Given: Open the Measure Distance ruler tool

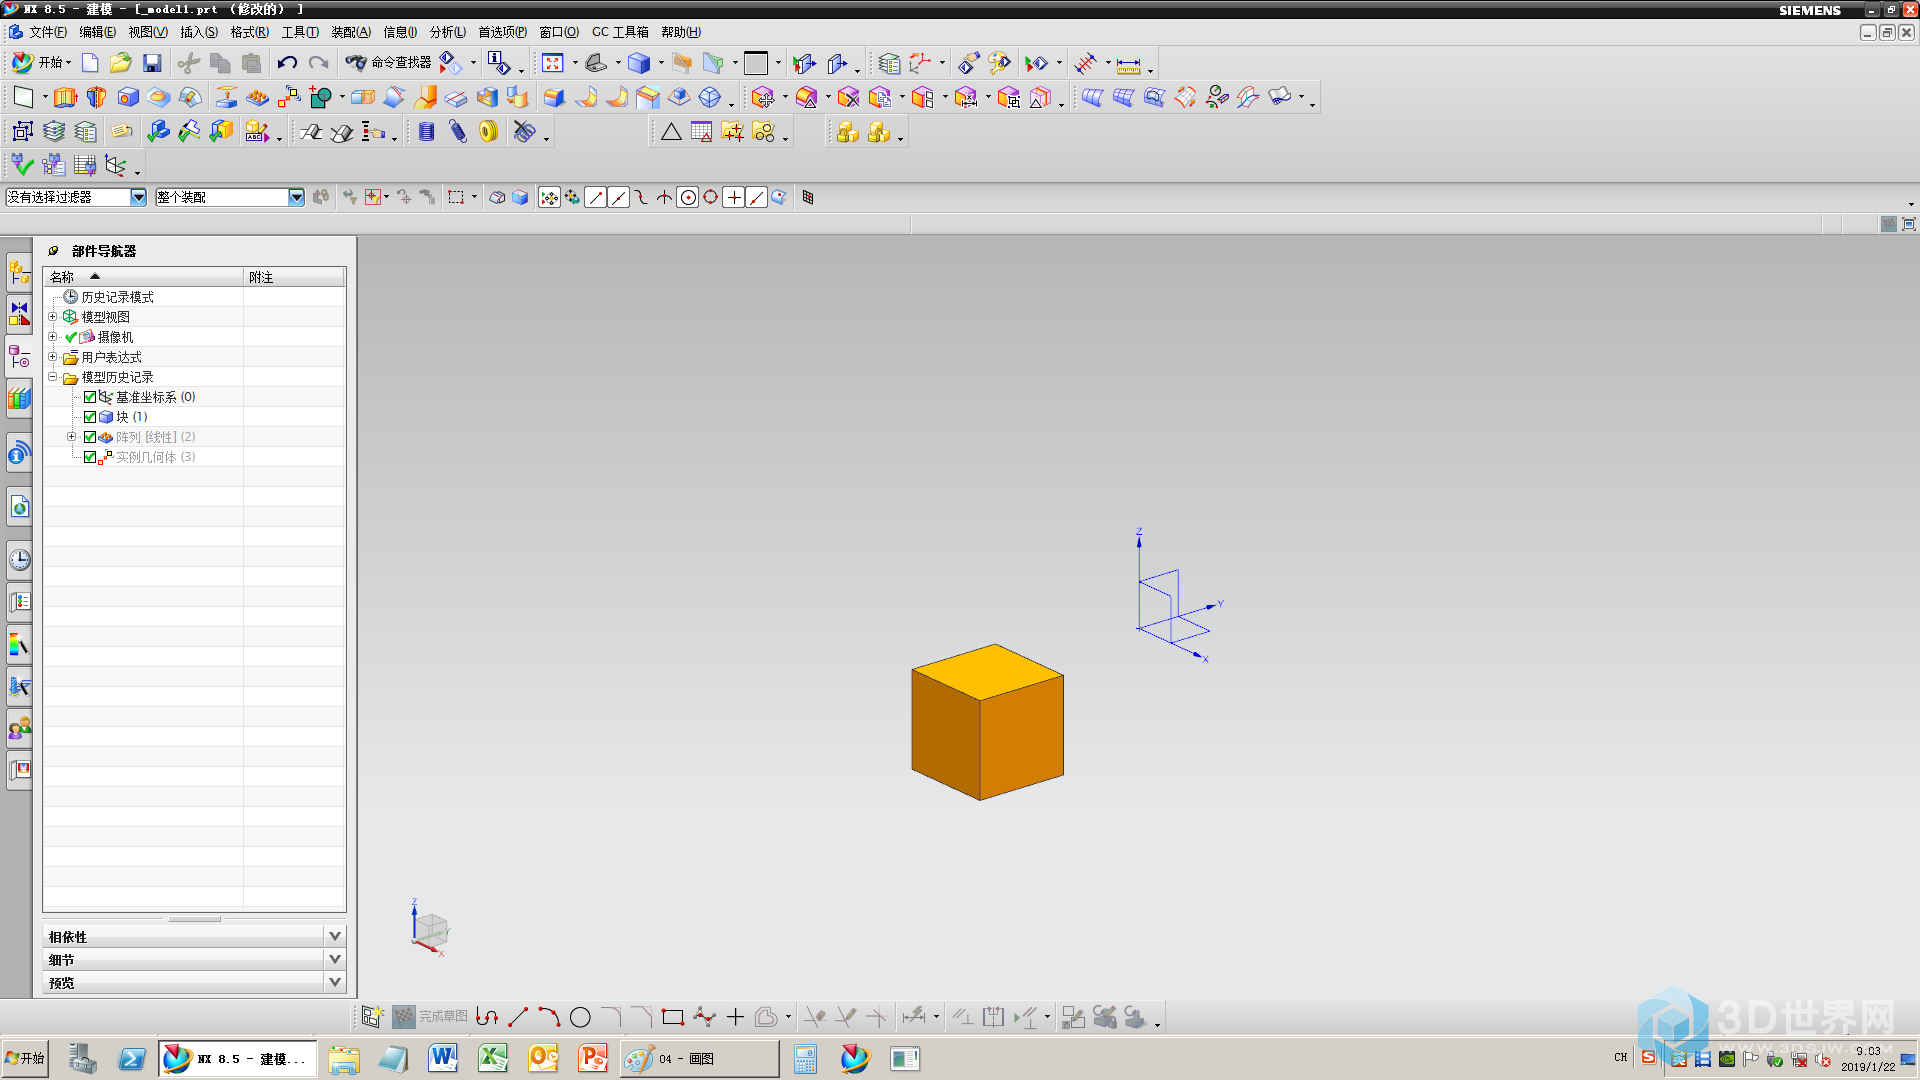Looking at the screenshot, I should click(x=1128, y=65).
